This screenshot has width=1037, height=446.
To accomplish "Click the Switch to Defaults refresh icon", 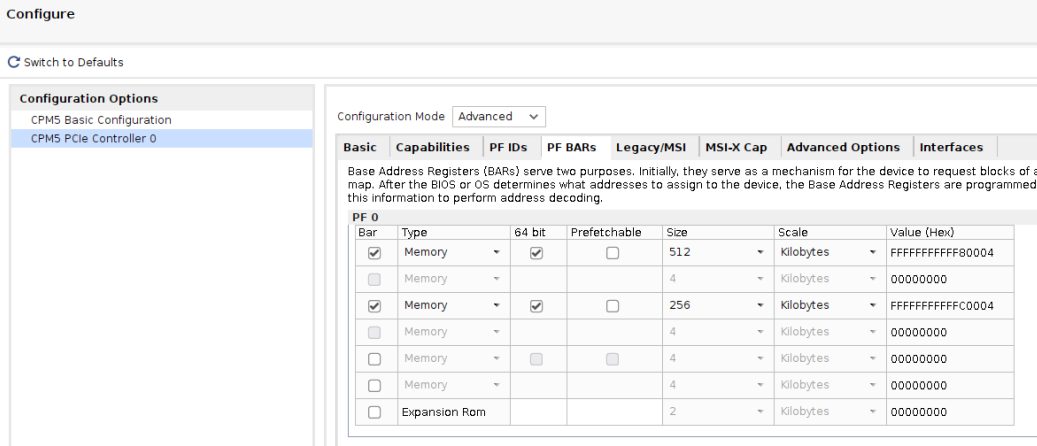I will [x=13, y=63].
